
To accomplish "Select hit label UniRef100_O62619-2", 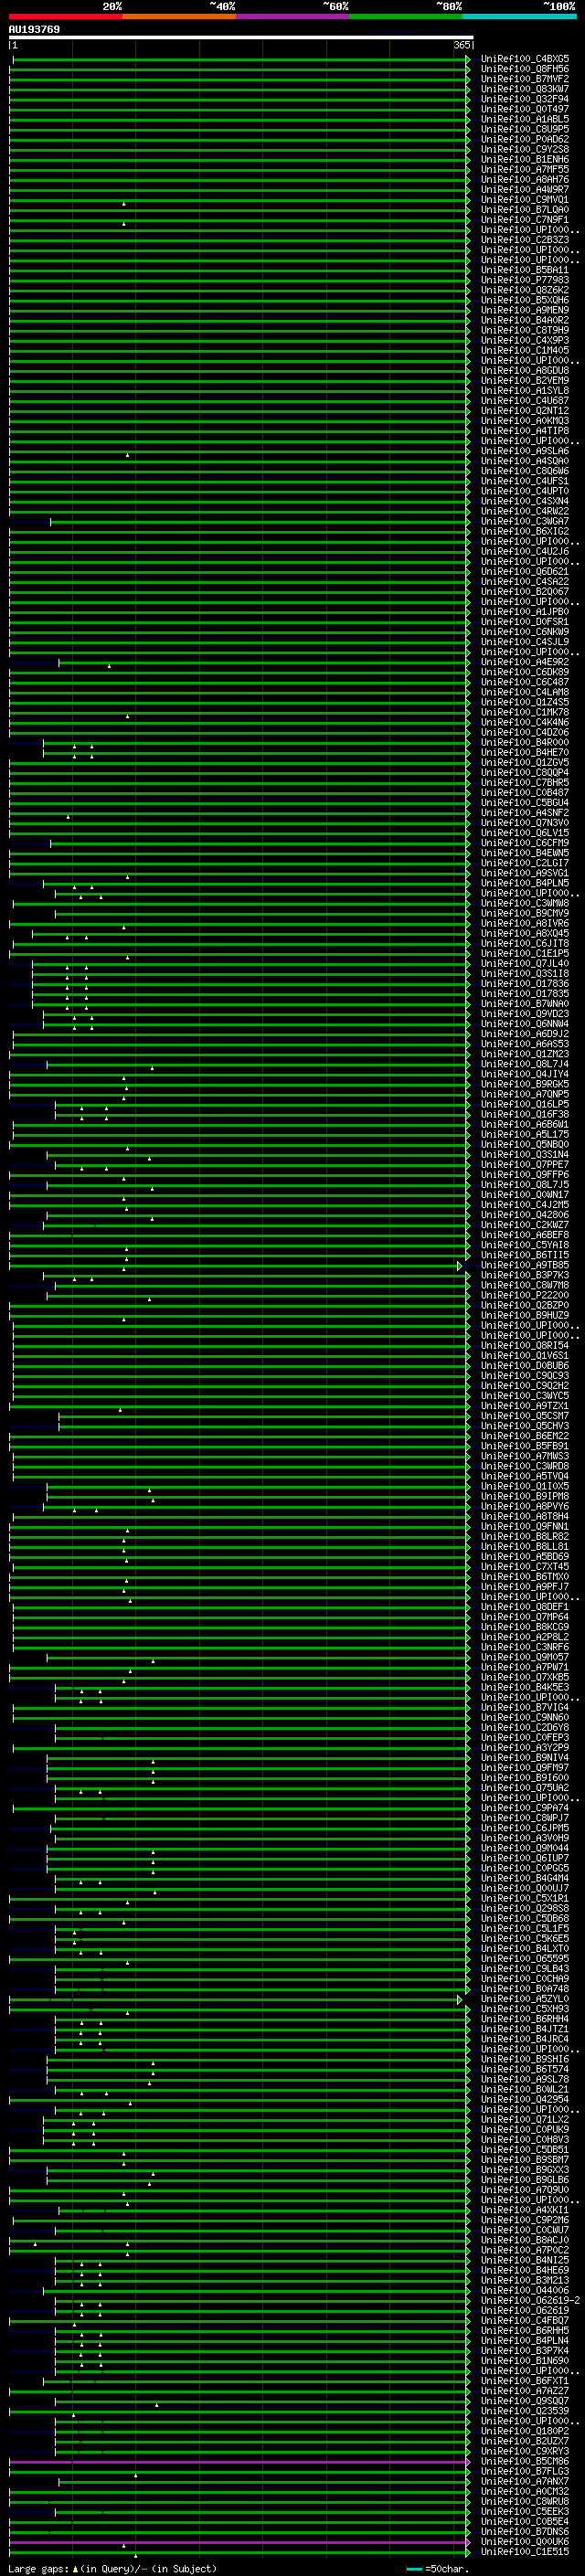I will (x=530, y=2300).
